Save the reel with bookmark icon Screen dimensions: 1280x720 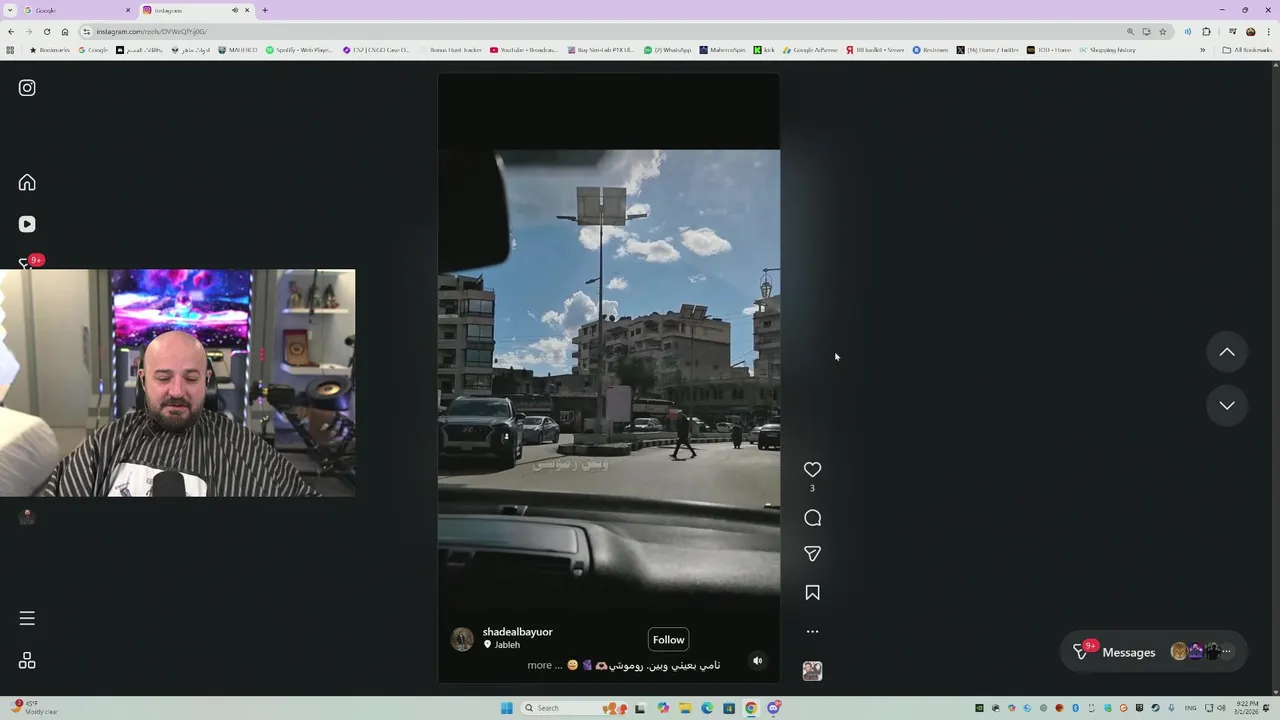pyautogui.click(x=812, y=593)
